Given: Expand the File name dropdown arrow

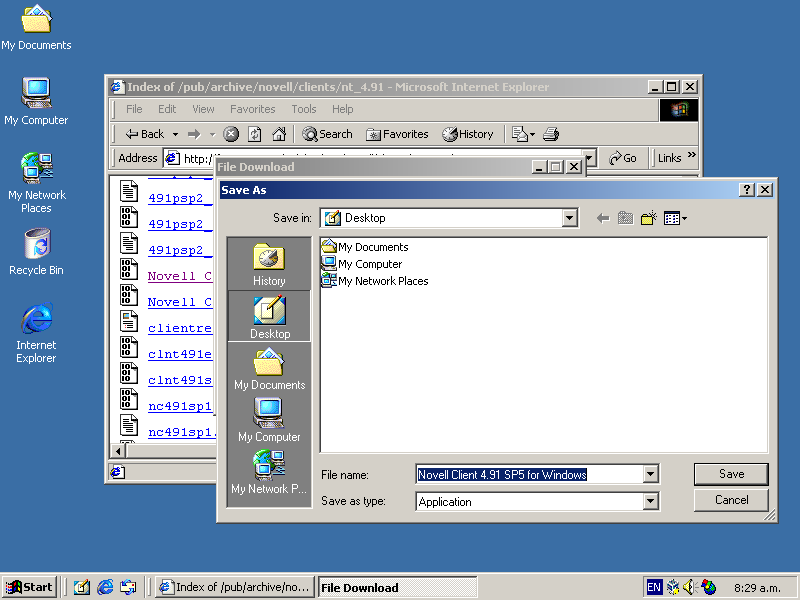Looking at the screenshot, I should point(651,474).
